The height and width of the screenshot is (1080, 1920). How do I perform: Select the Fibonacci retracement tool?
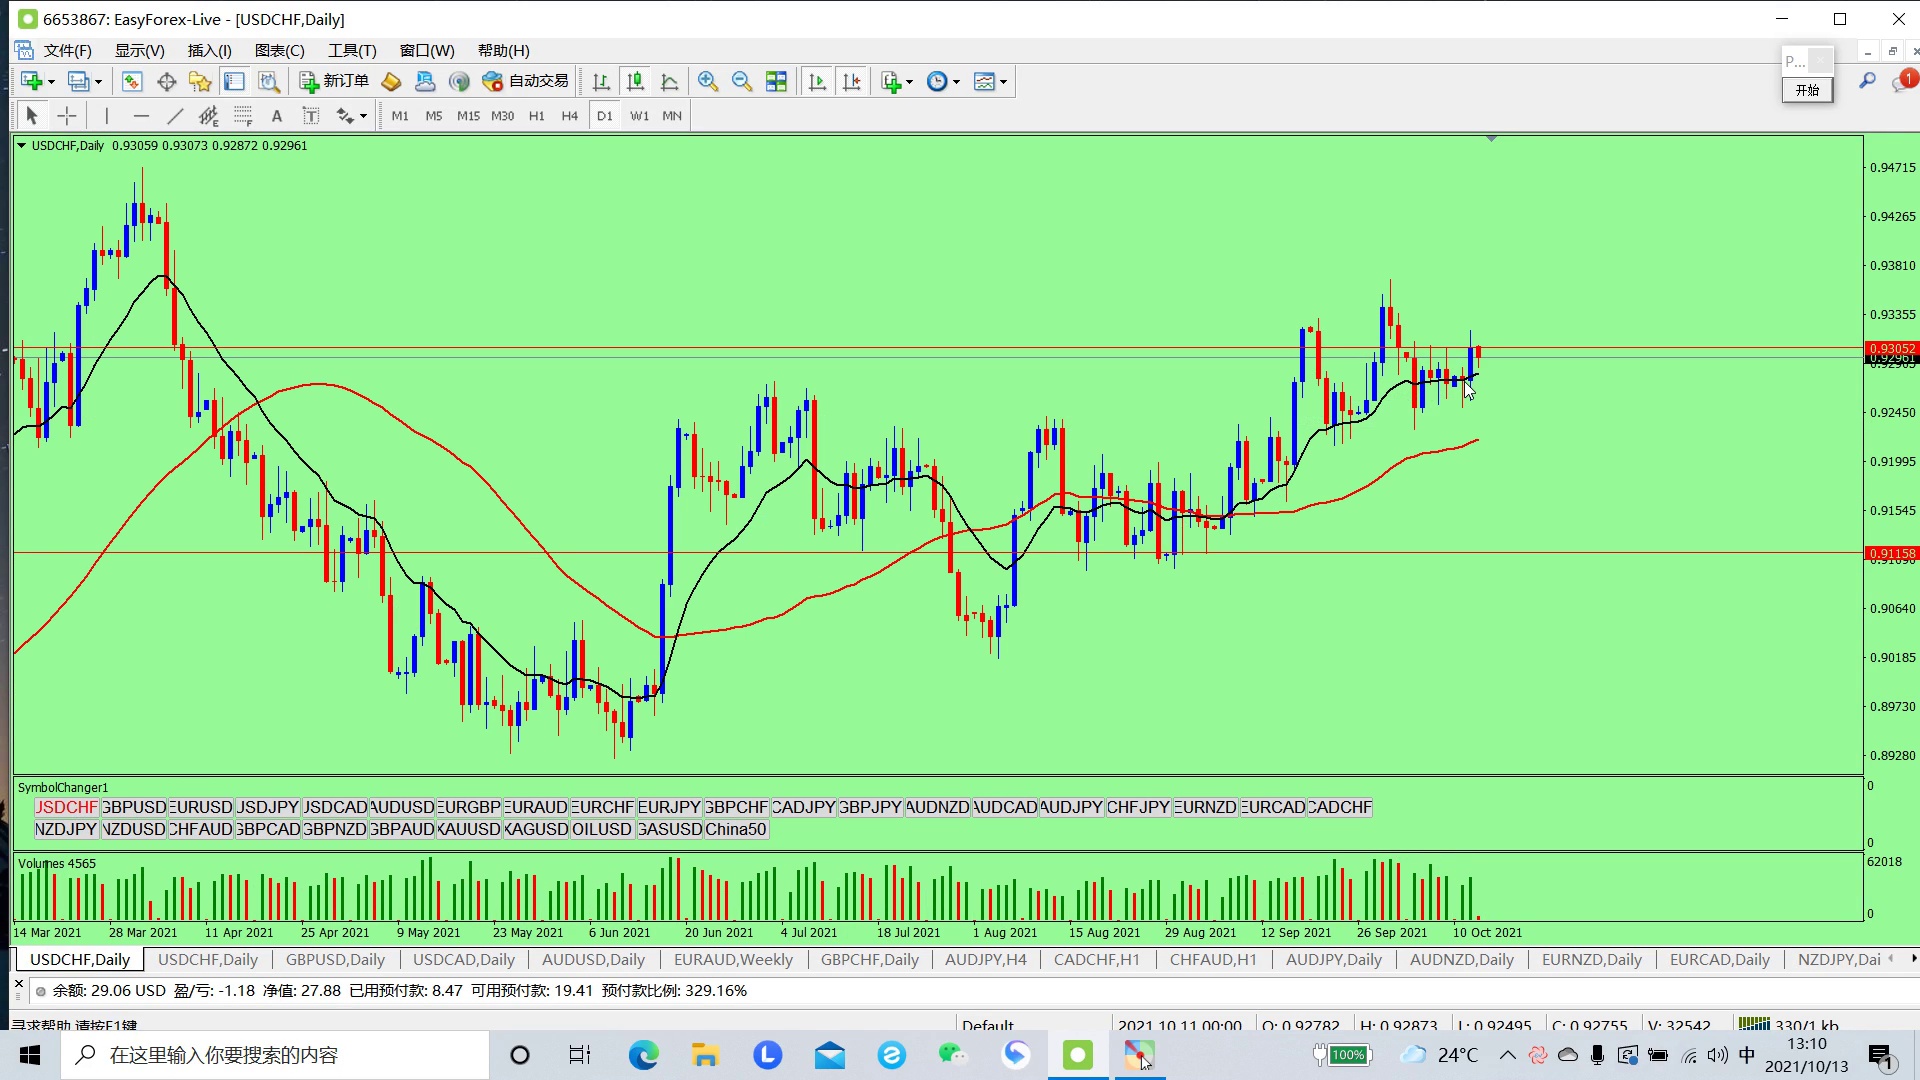pos(243,116)
